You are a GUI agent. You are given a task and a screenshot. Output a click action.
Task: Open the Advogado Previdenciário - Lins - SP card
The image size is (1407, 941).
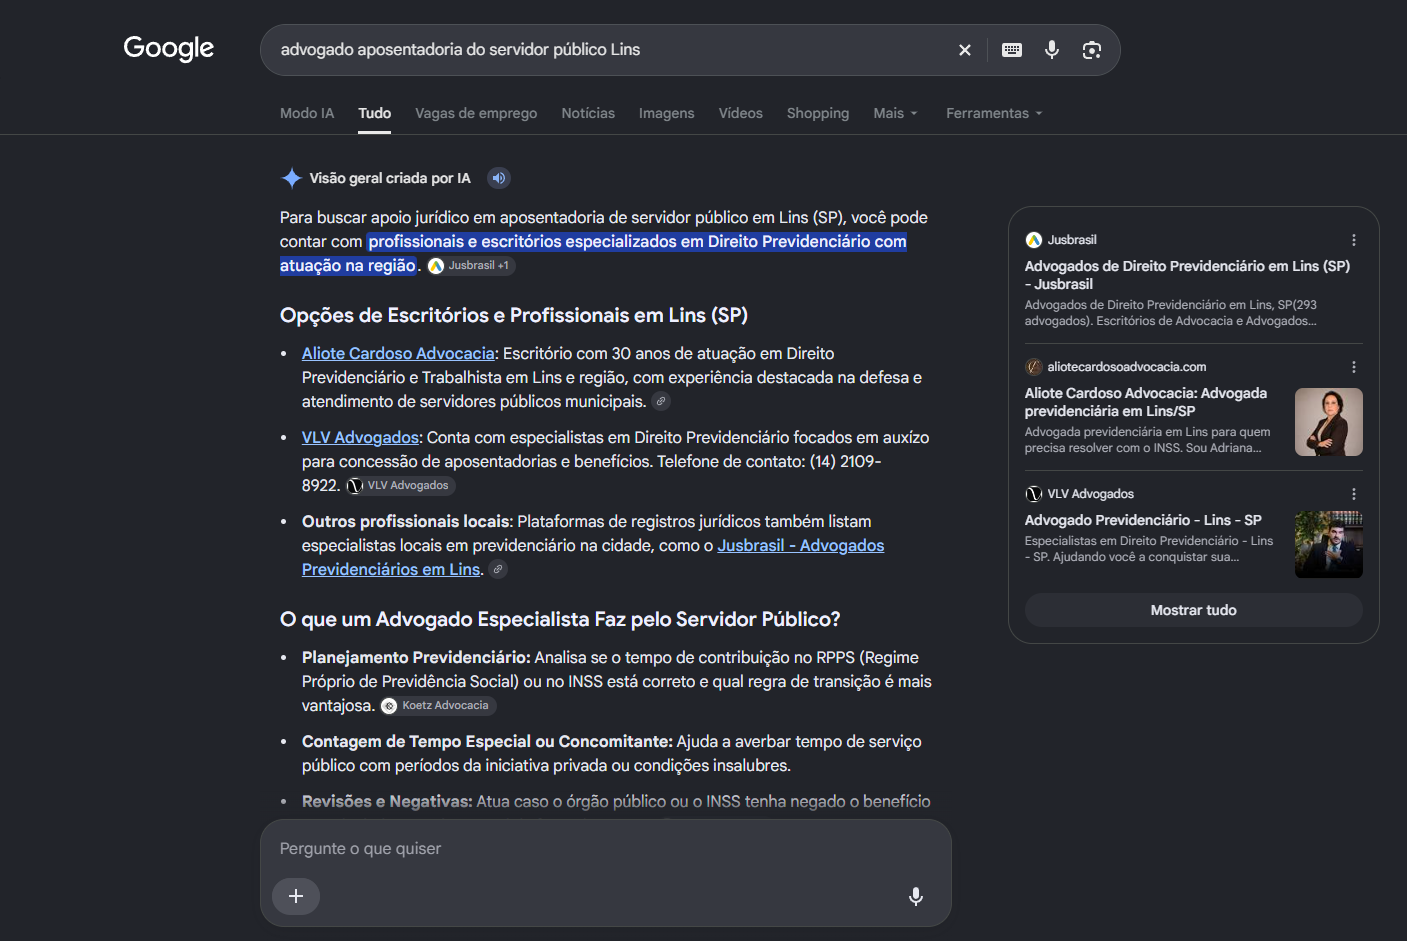pos(1143,520)
